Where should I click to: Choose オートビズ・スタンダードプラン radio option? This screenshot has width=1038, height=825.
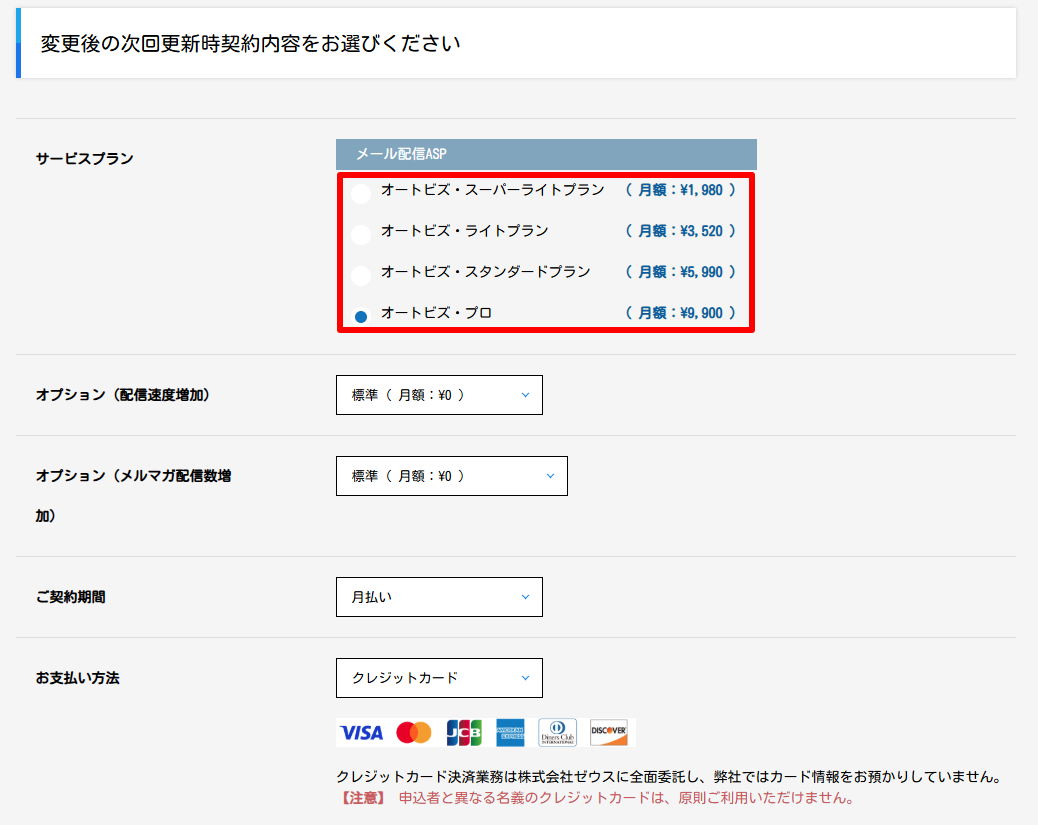click(x=361, y=275)
